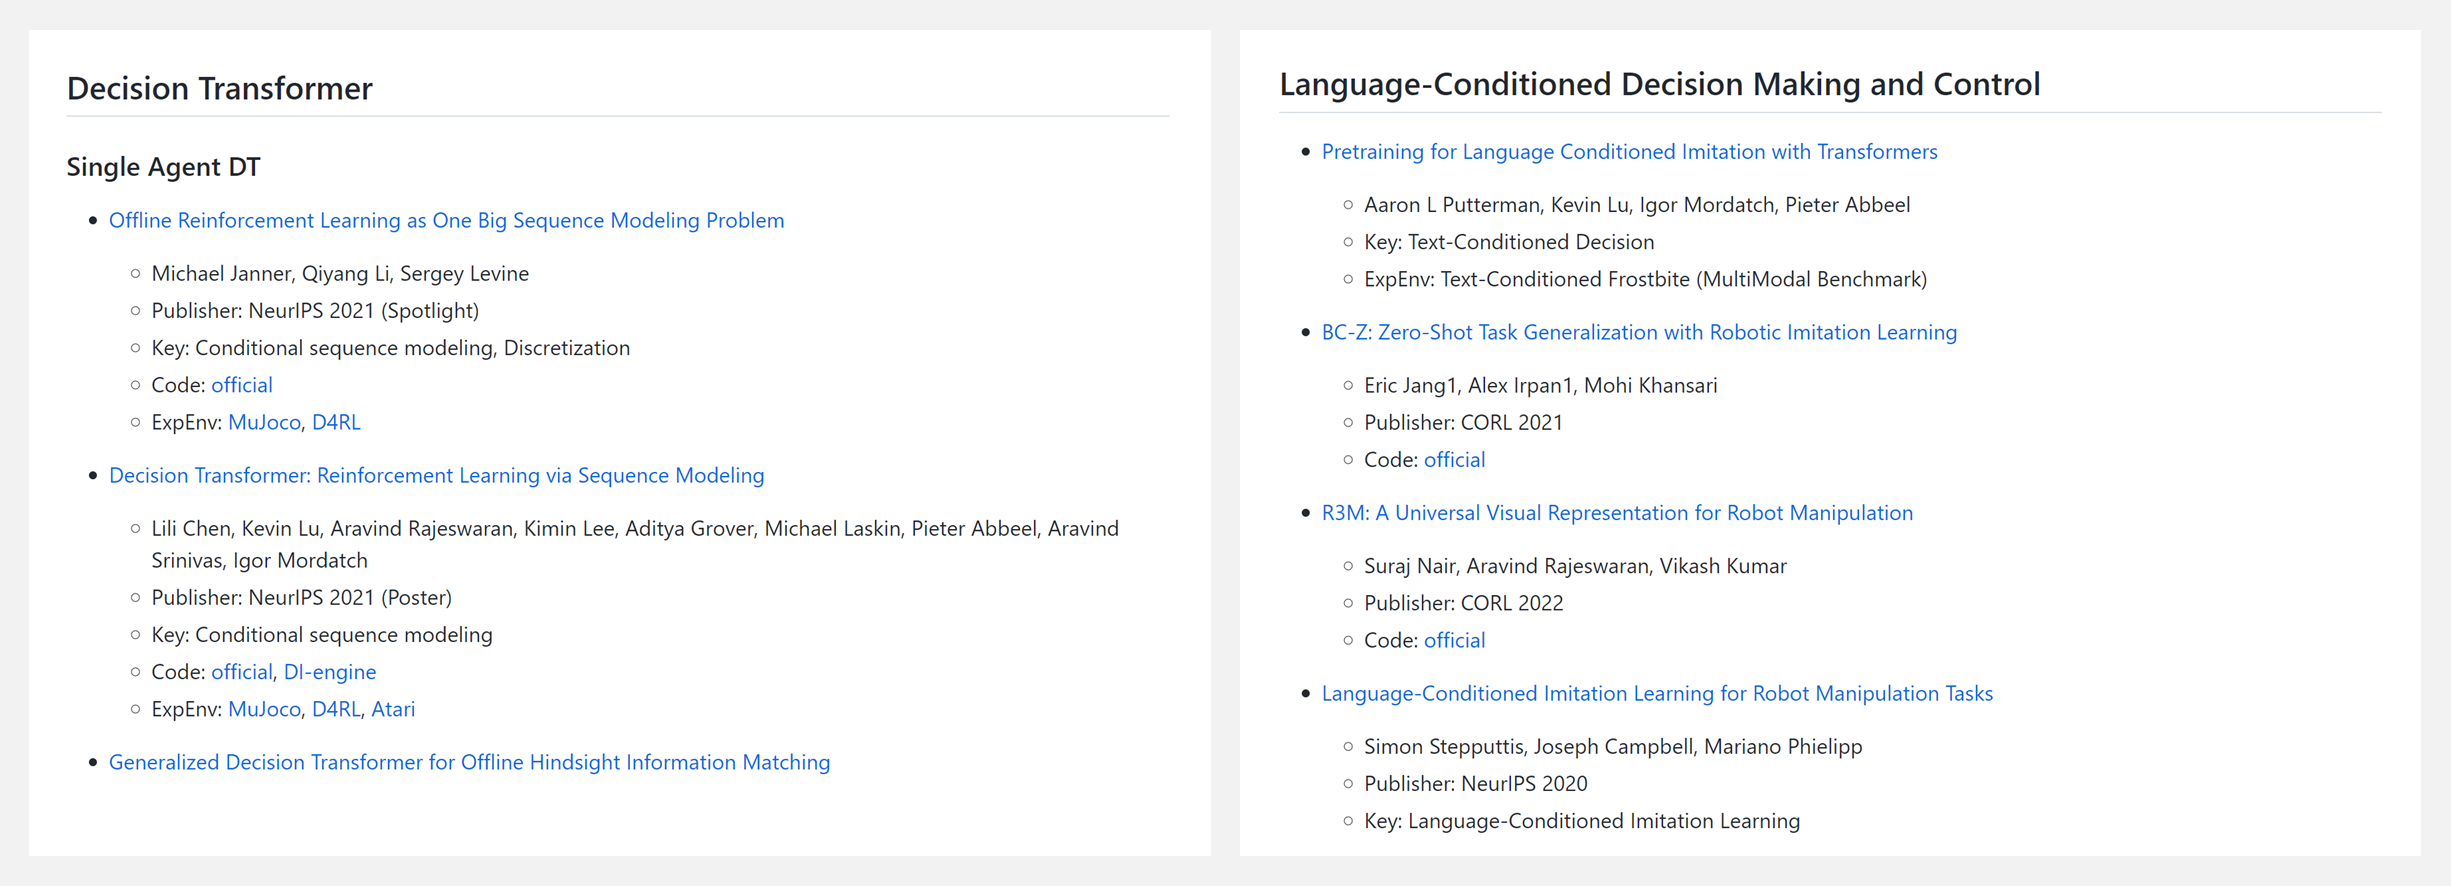Click MuJoCo link next to Atari entry

click(264, 709)
